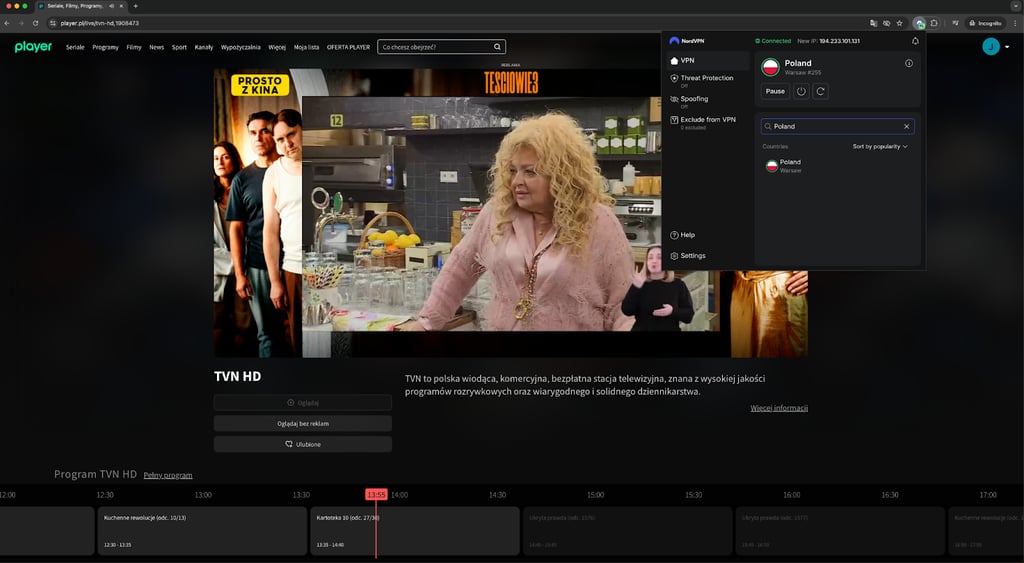Click the Player logo in the site header

click(33, 47)
